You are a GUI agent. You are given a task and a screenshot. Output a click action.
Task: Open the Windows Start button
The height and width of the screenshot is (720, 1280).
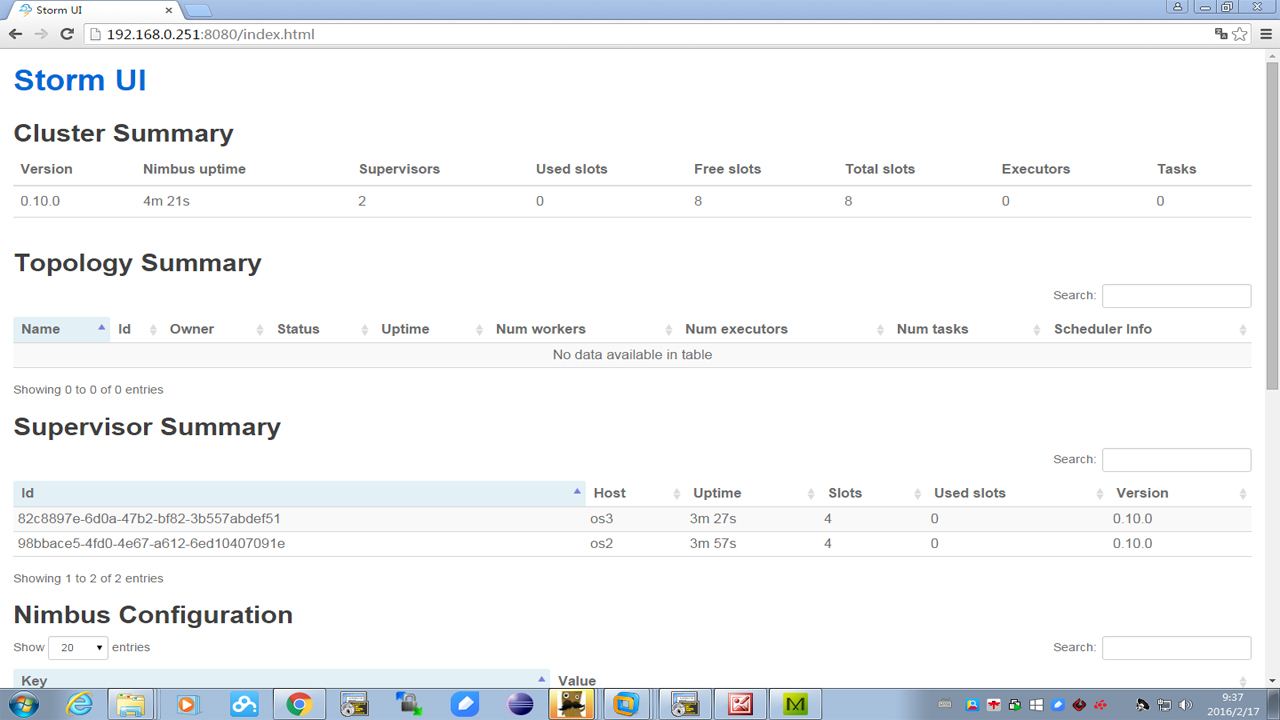click(22, 704)
